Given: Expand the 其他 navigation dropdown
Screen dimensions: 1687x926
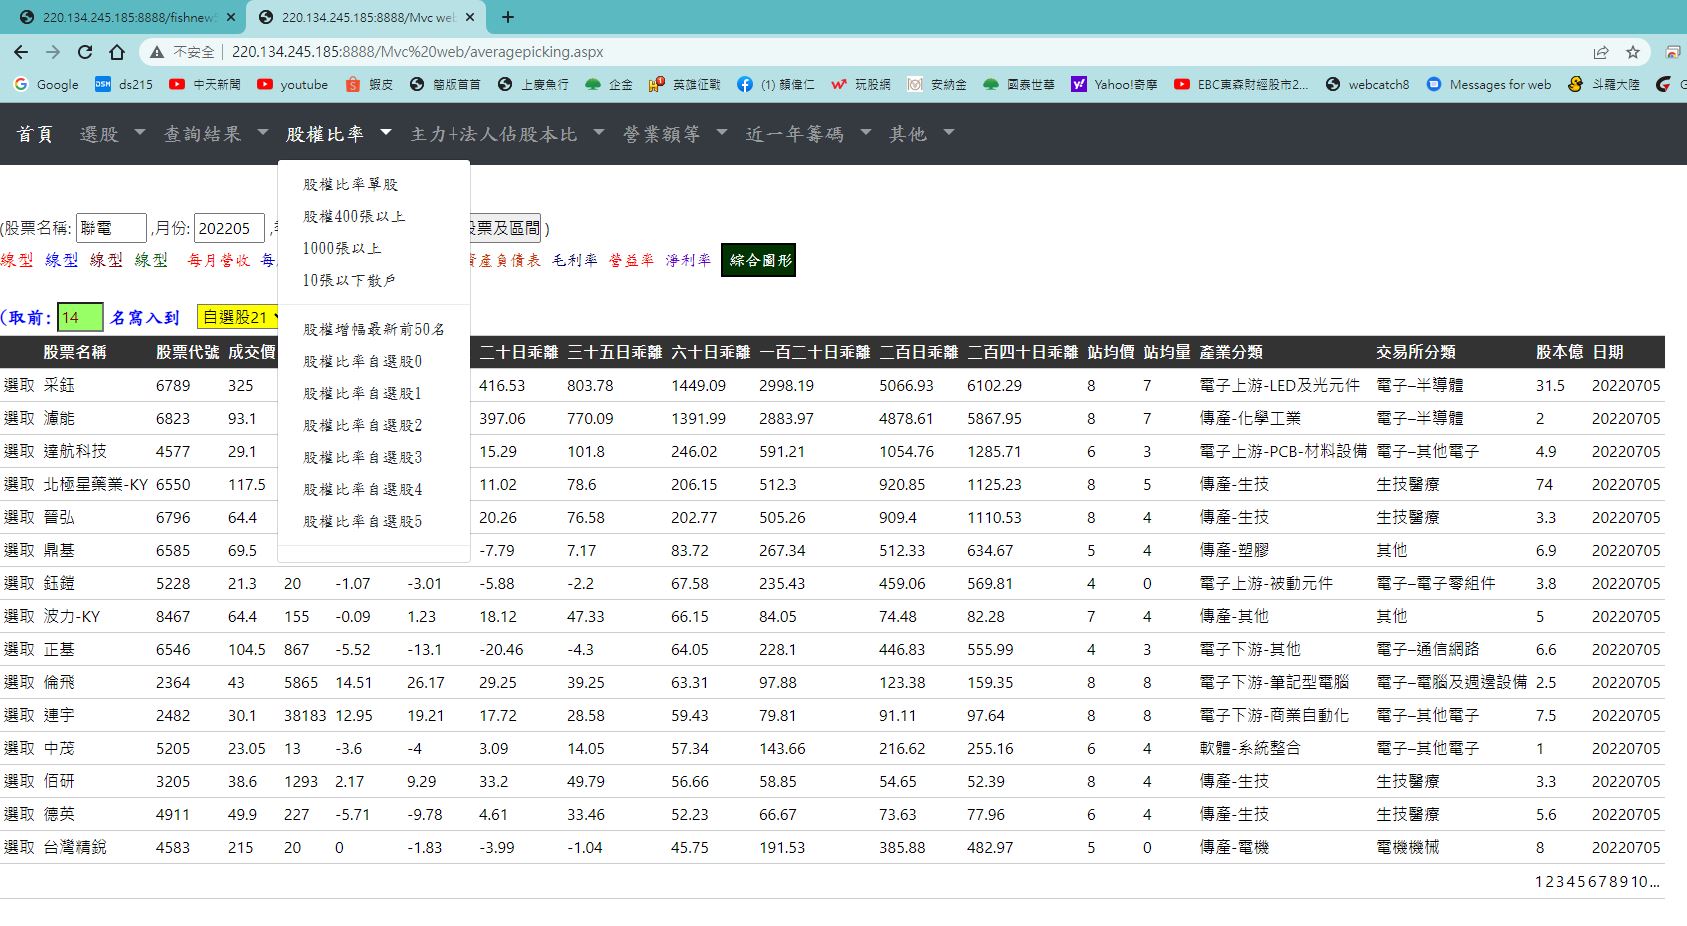Looking at the screenshot, I should [x=921, y=134].
